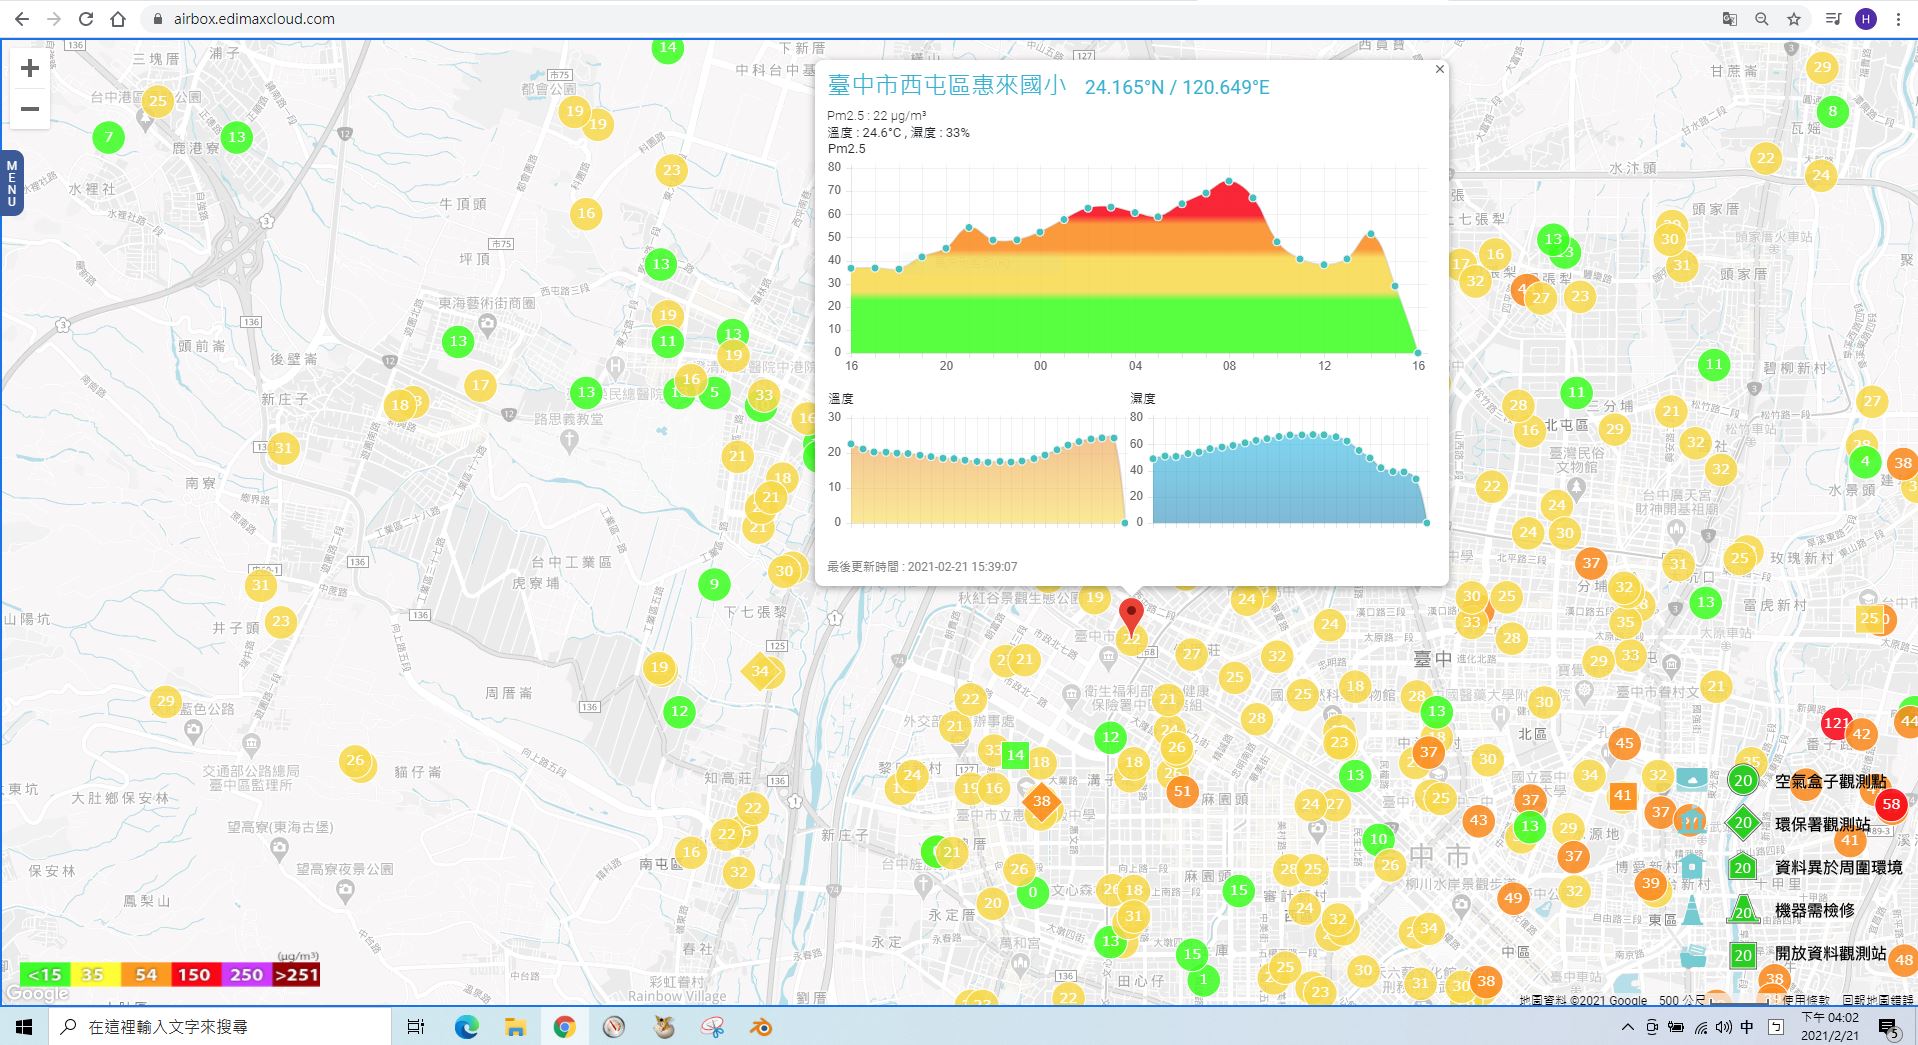Open browser zoom magnifier control

[x=1762, y=19]
